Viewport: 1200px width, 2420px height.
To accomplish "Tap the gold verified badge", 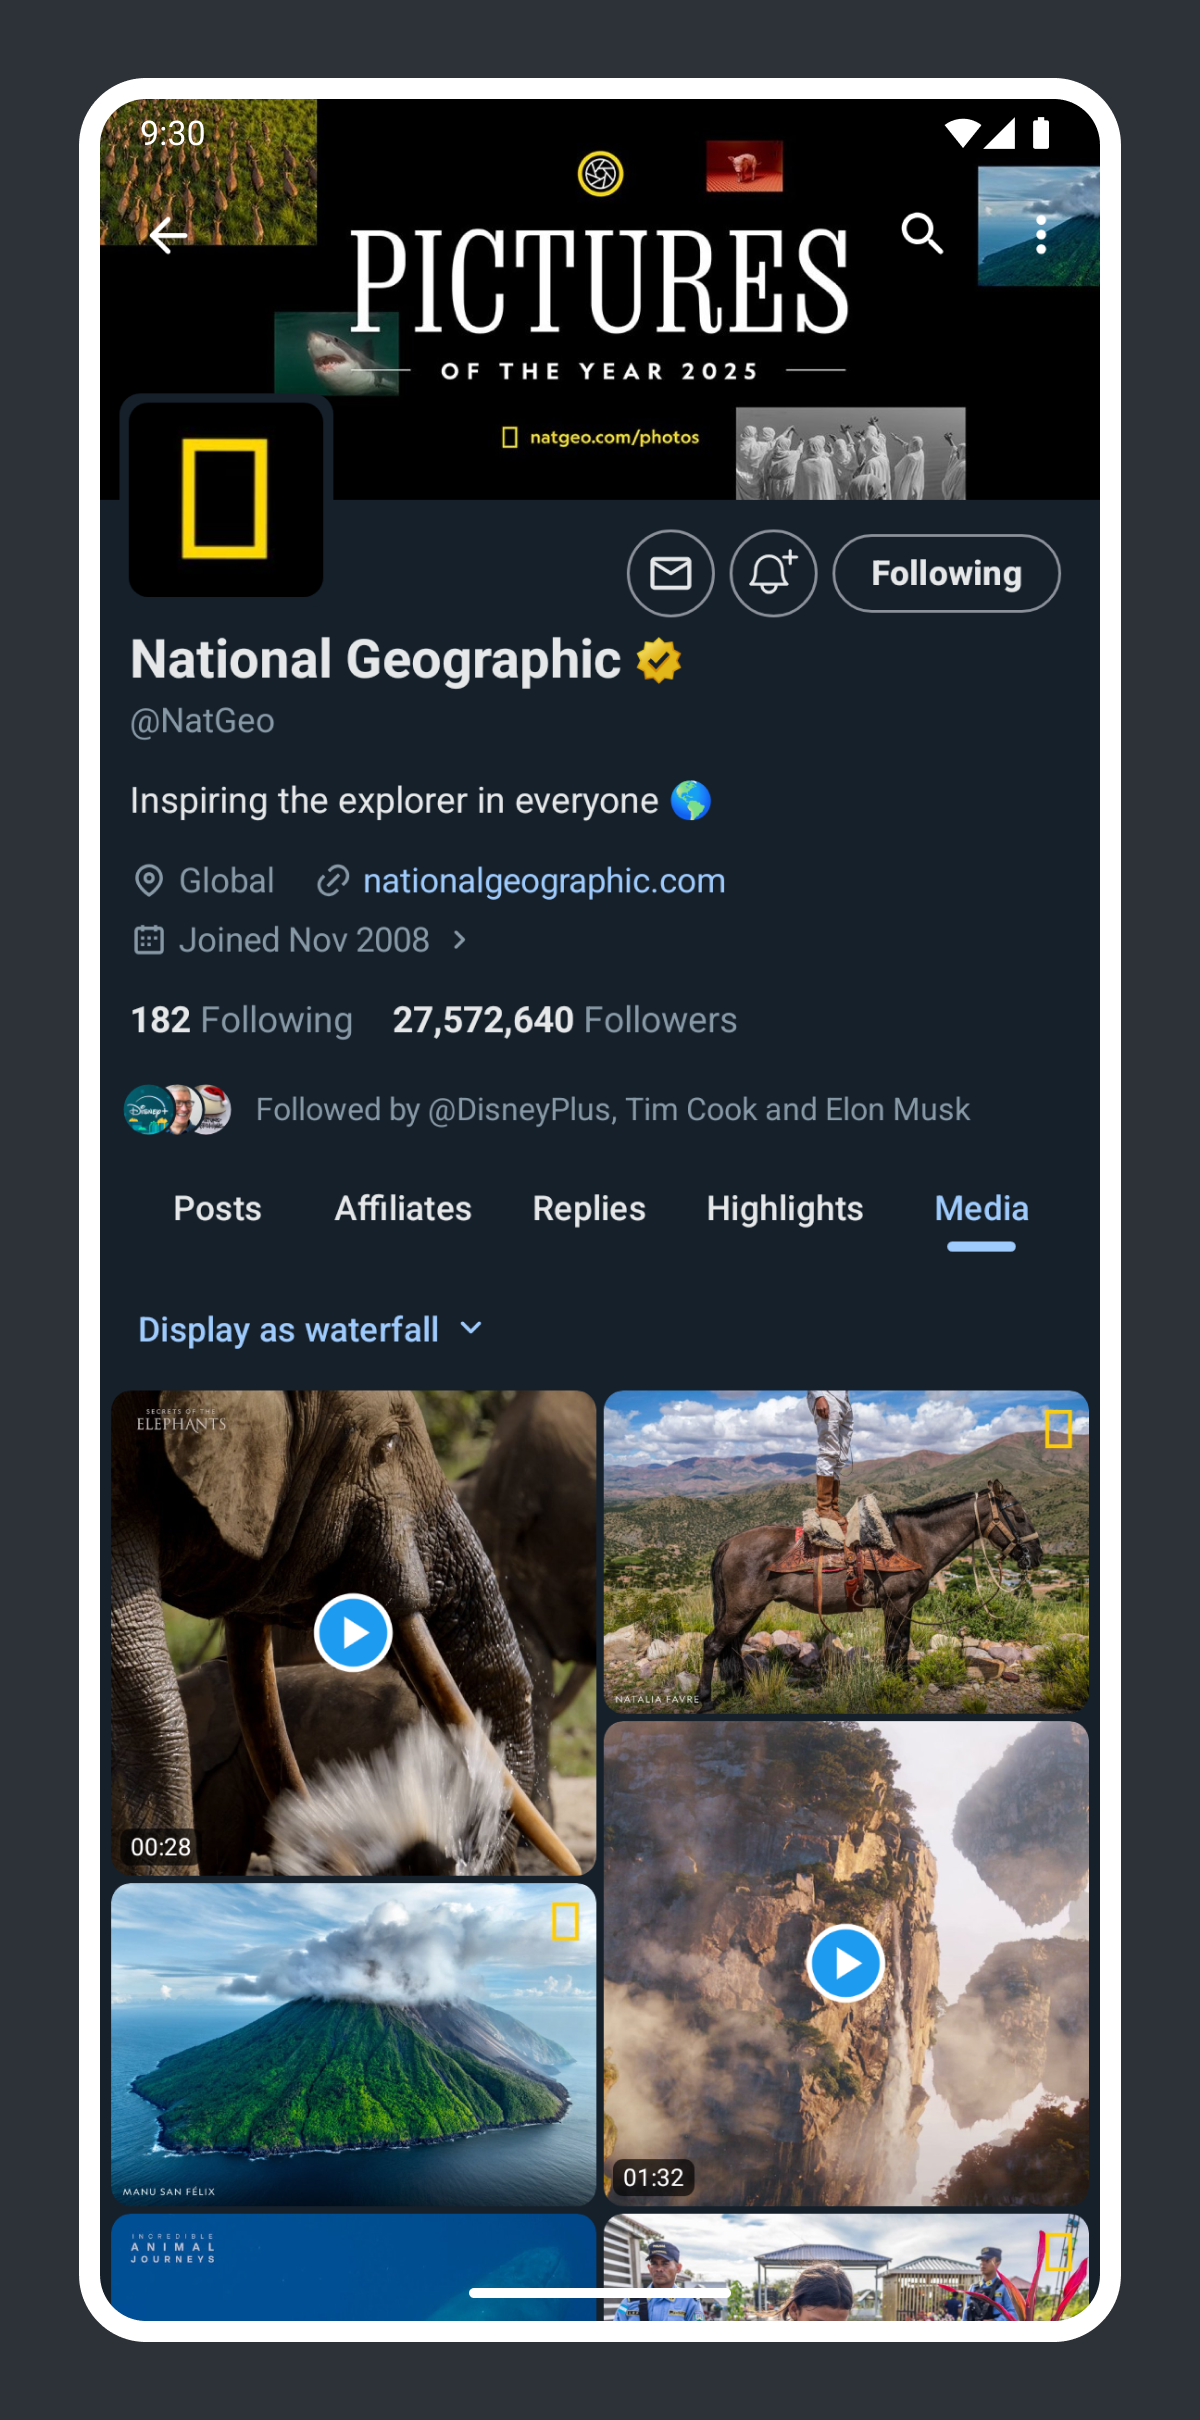I will [x=659, y=661].
